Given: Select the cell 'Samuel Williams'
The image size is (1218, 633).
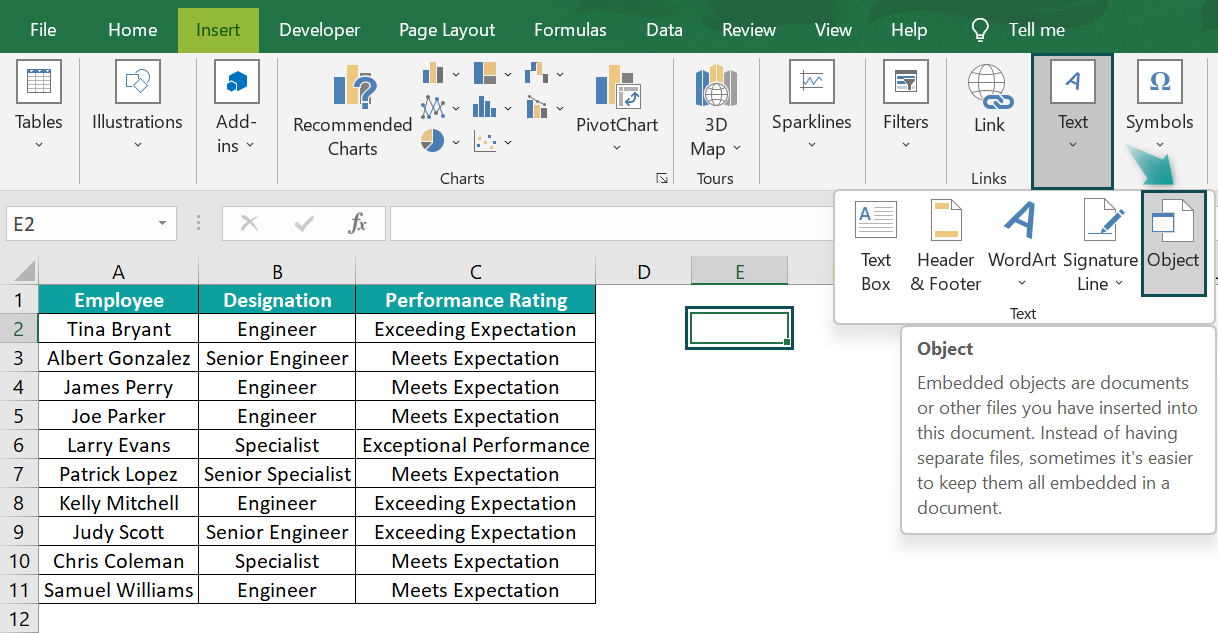Looking at the screenshot, I should coord(118,590).
